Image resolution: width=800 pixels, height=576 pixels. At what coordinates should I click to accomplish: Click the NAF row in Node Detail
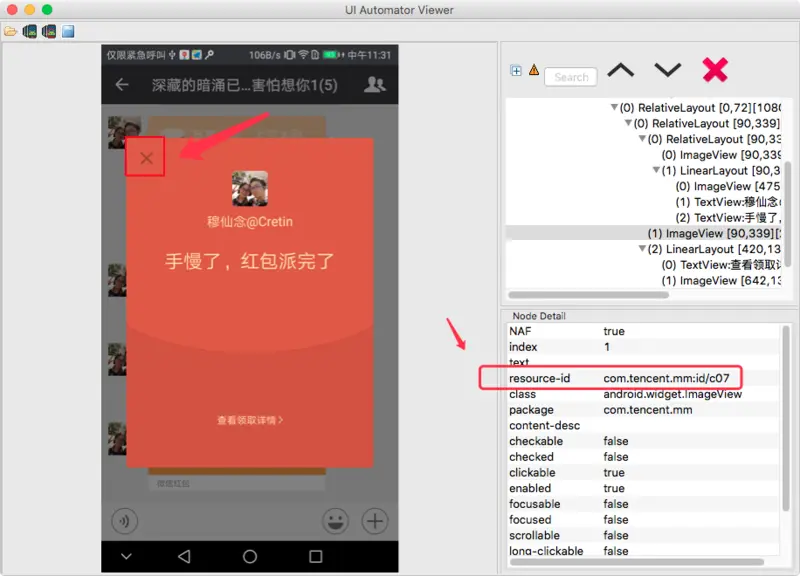[644, 331]
